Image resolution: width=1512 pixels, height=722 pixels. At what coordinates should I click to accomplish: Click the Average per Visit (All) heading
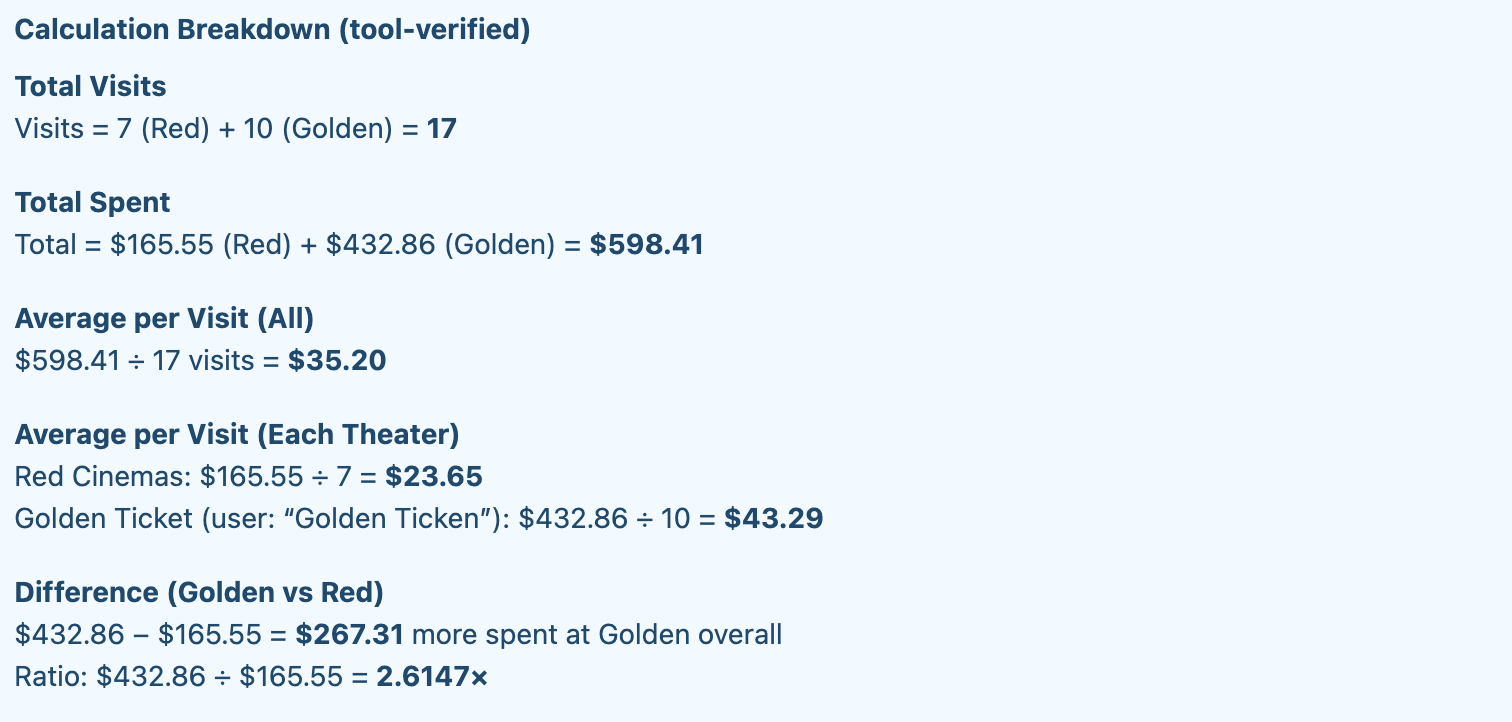(x=165, y=319)
